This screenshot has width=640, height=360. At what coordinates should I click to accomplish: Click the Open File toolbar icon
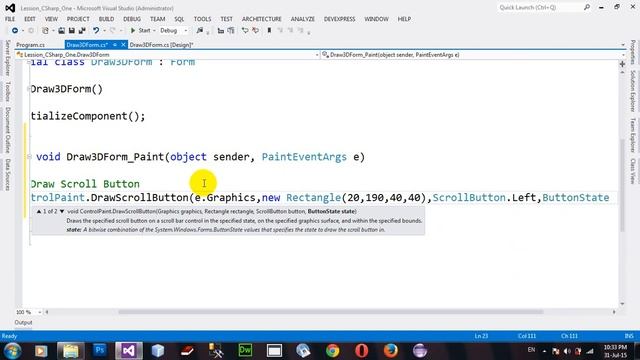61,31
